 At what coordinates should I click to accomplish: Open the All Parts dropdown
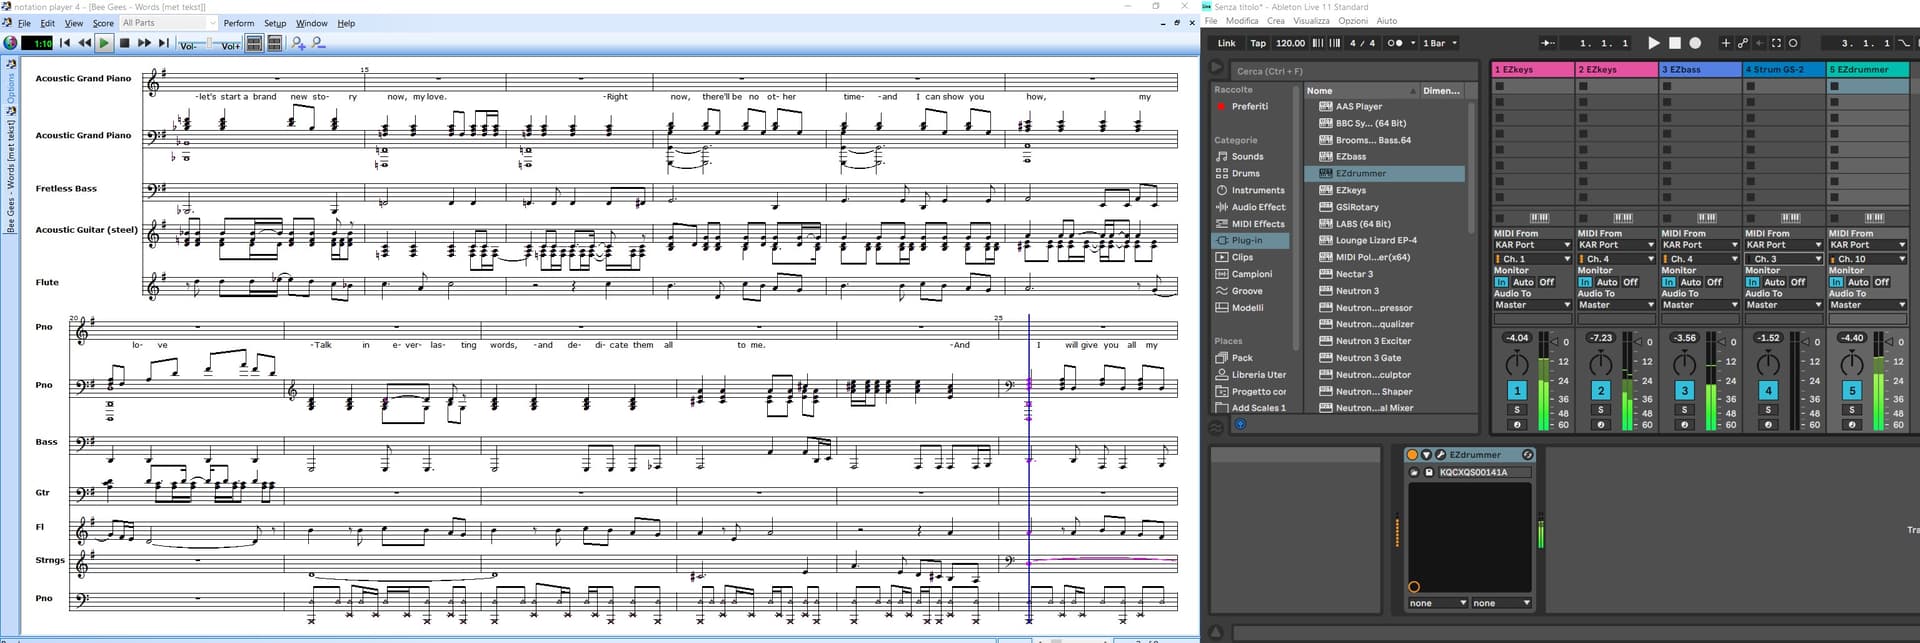pos(168,23)
